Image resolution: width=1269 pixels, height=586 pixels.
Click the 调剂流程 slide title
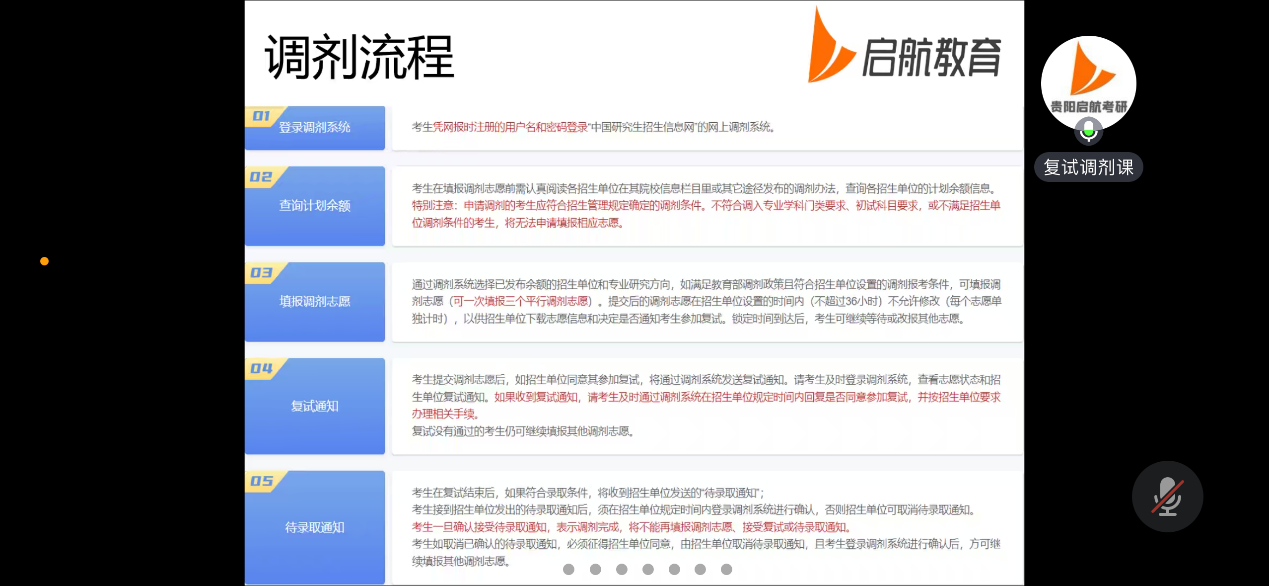click(359, 57)
